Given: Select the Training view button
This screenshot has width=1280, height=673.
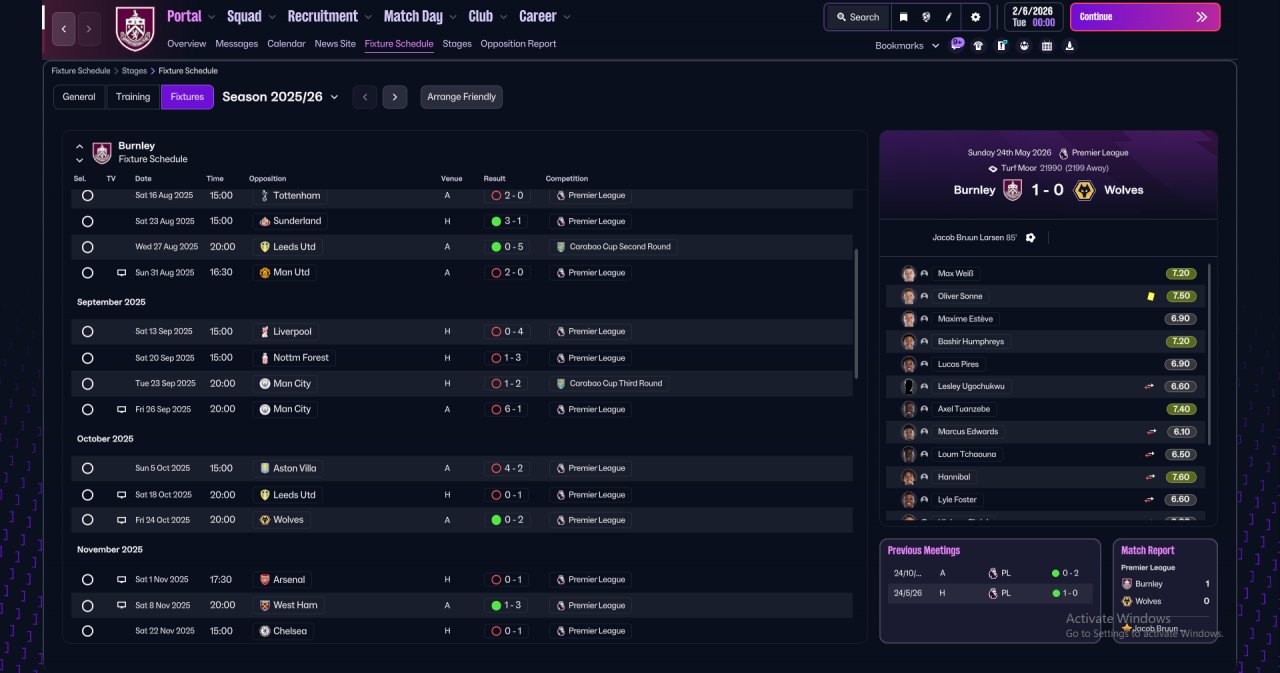Looking at the screenshot, I should point(133,97).
